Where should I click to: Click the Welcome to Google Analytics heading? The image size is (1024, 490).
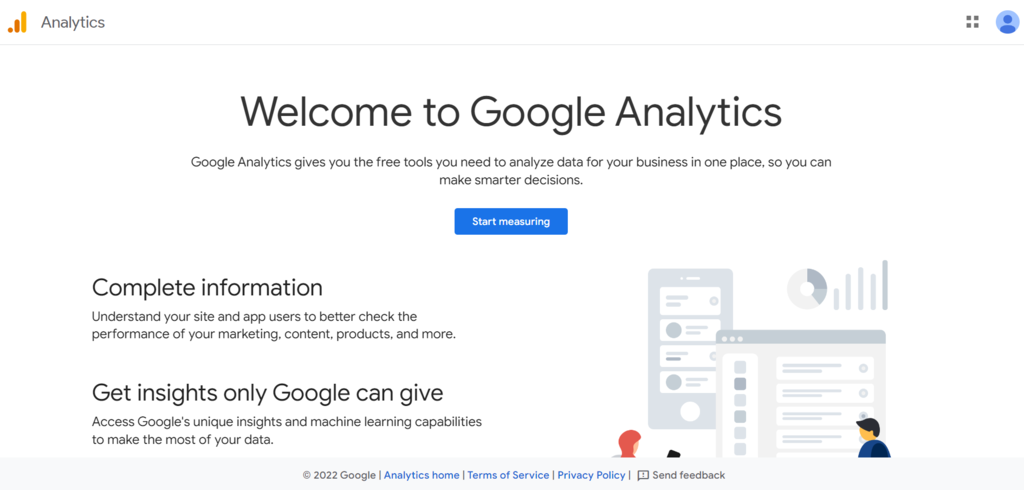pyautogui.click(x=511, y=111)
